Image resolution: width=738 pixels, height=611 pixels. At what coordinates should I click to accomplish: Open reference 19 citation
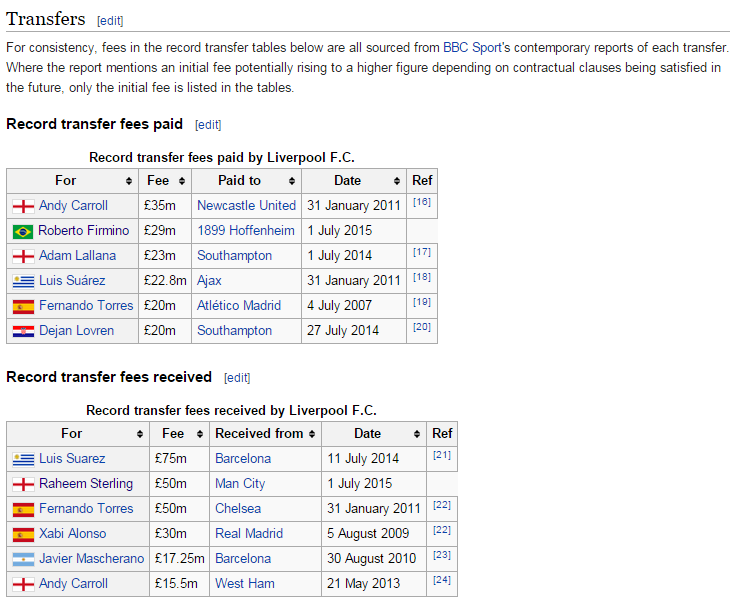422,302
